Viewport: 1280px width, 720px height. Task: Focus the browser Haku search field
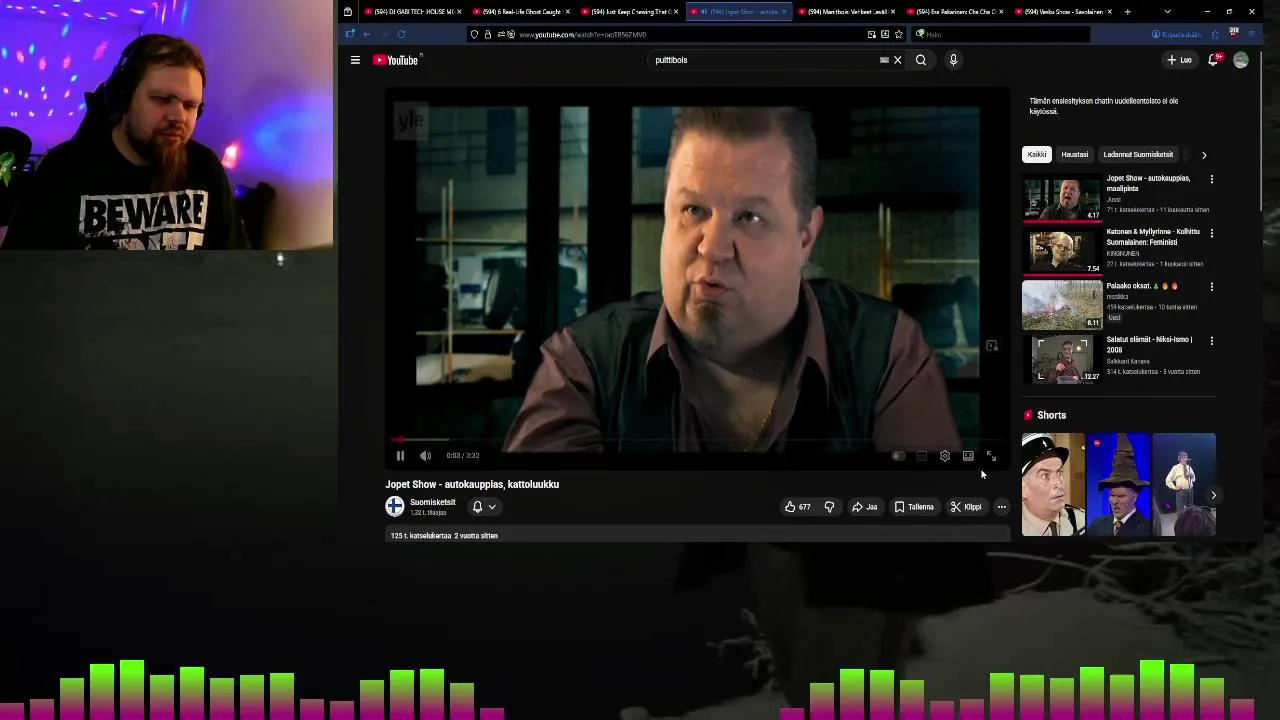coord(1000,35)
